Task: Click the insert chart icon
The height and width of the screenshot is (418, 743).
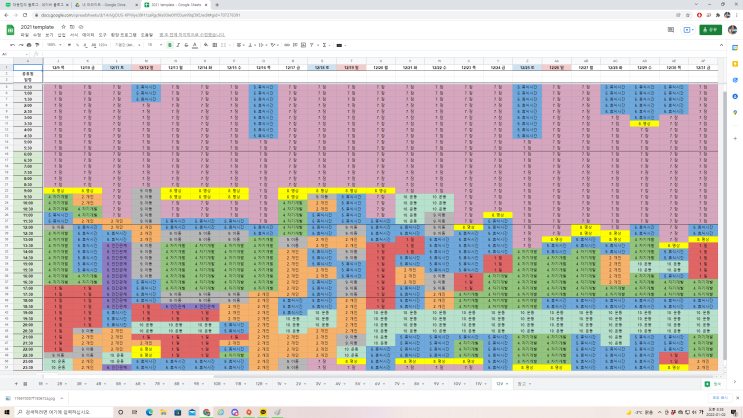Action: tap(303, 45)
